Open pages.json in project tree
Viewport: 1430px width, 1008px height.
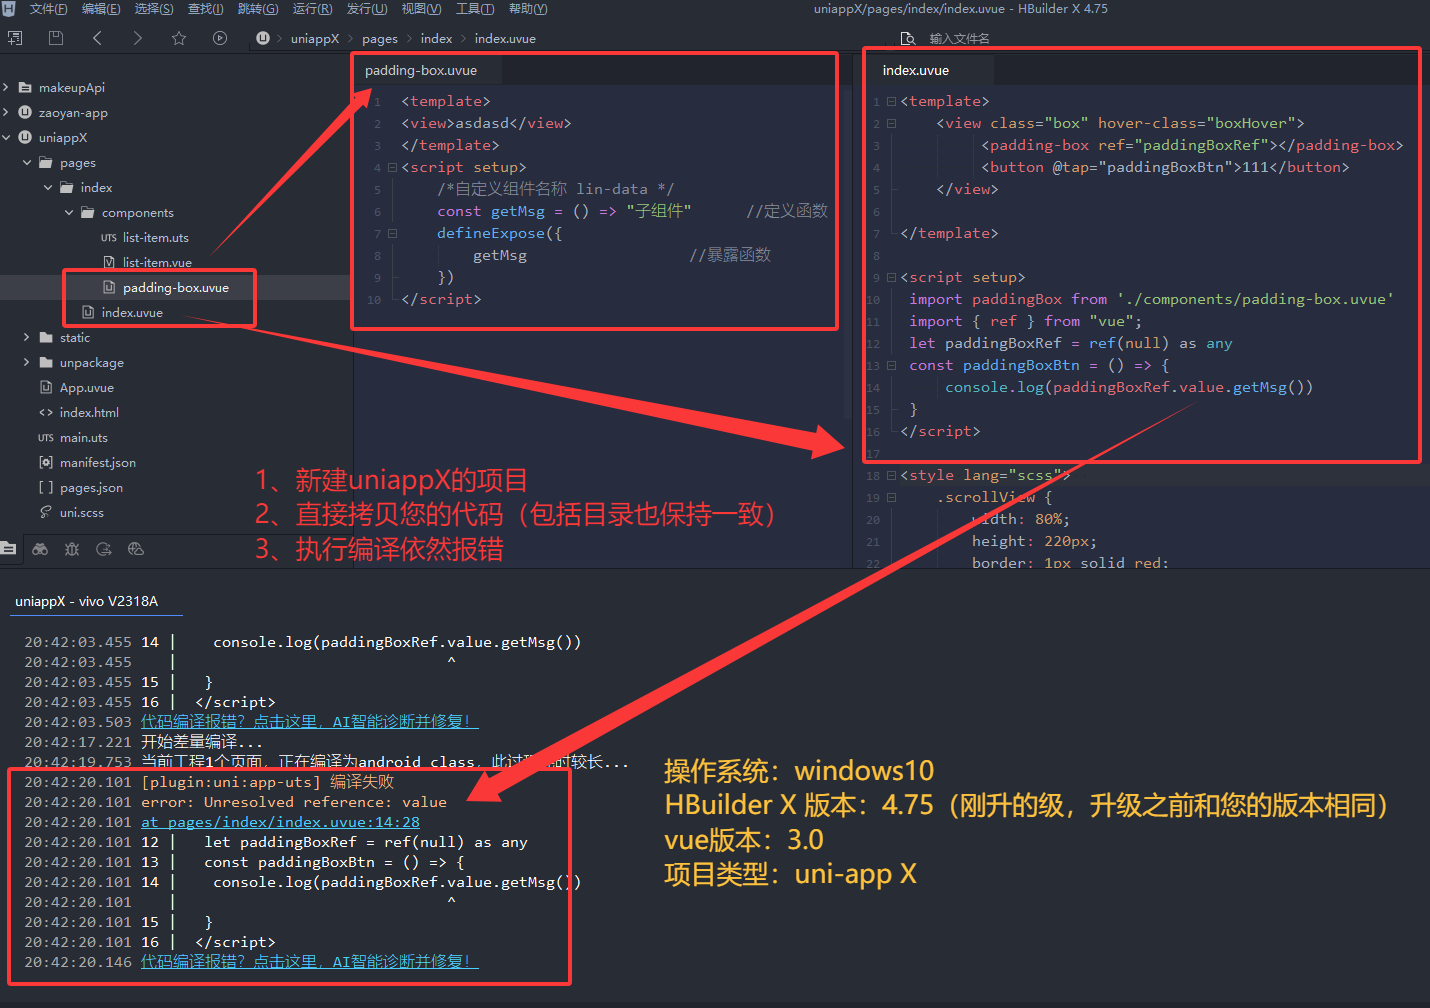pos(91,488)
